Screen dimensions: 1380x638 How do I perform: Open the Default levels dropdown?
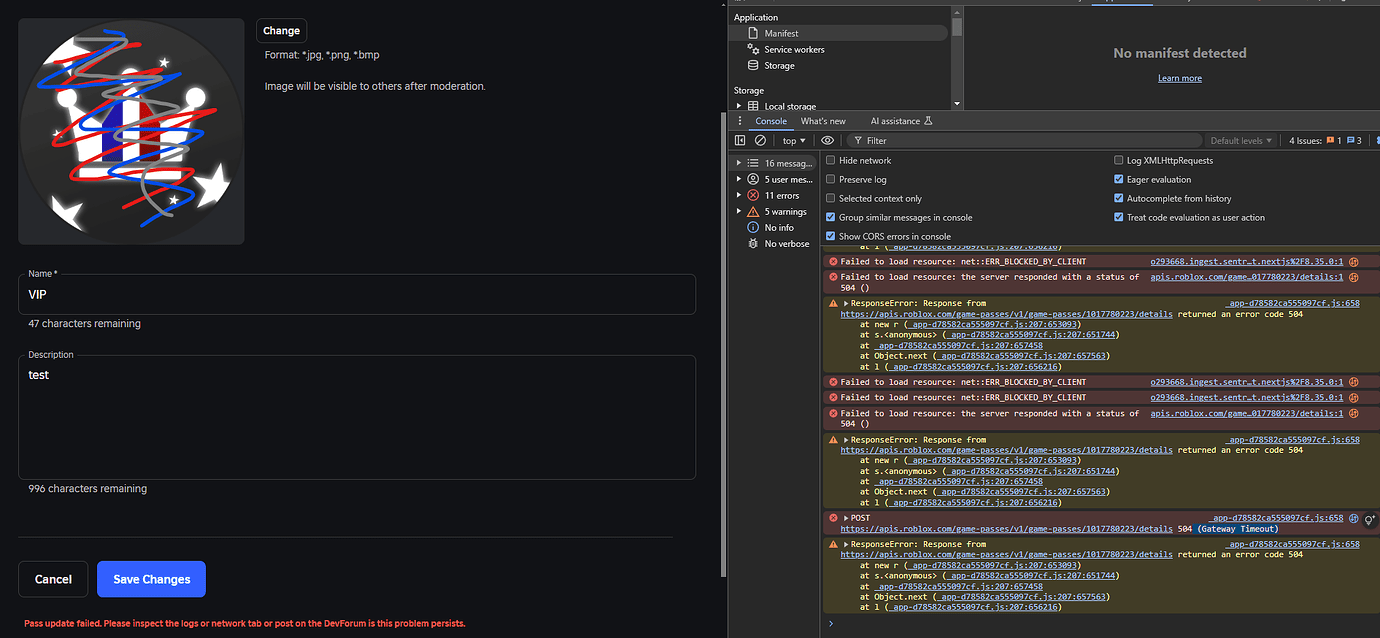(1241, 141)
